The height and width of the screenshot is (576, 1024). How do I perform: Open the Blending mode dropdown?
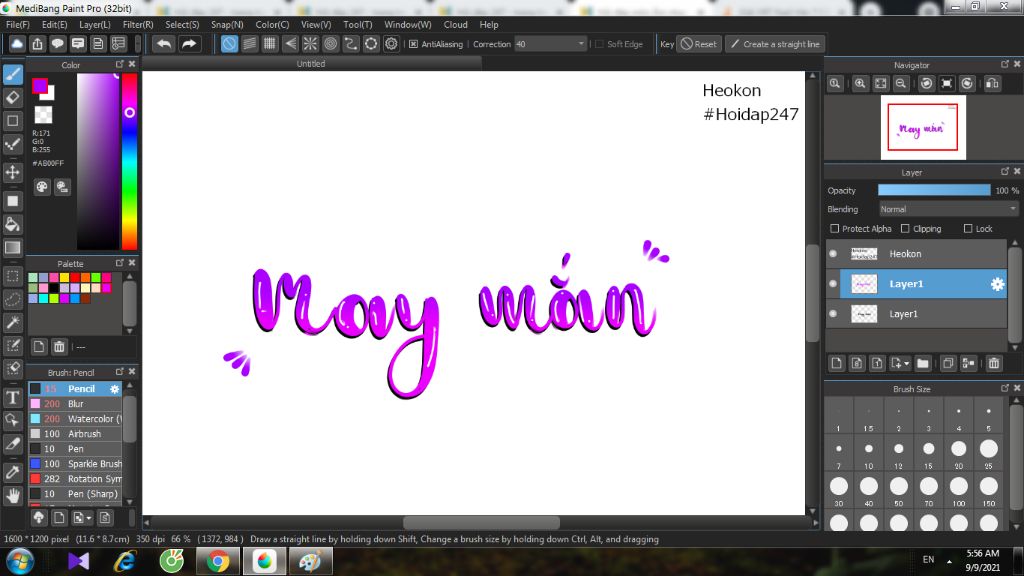[x=948, y=209]
